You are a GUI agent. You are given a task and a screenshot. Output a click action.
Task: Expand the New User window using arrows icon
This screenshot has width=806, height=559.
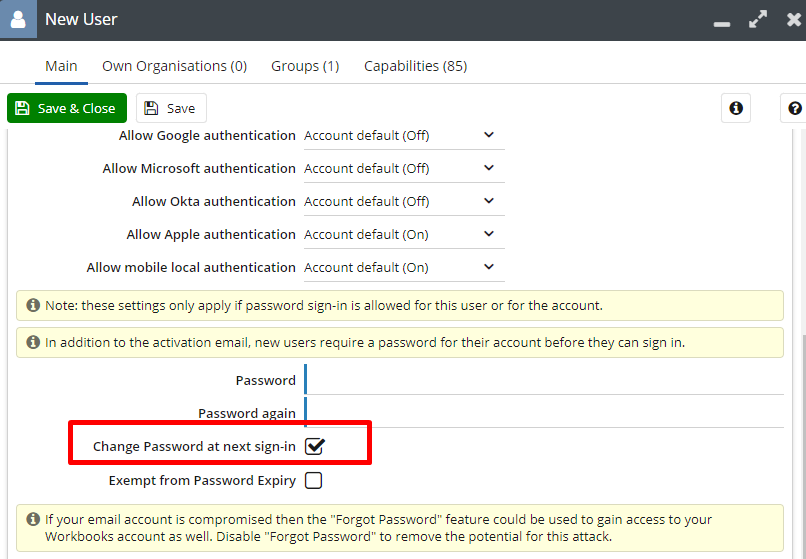click(758, 20)
